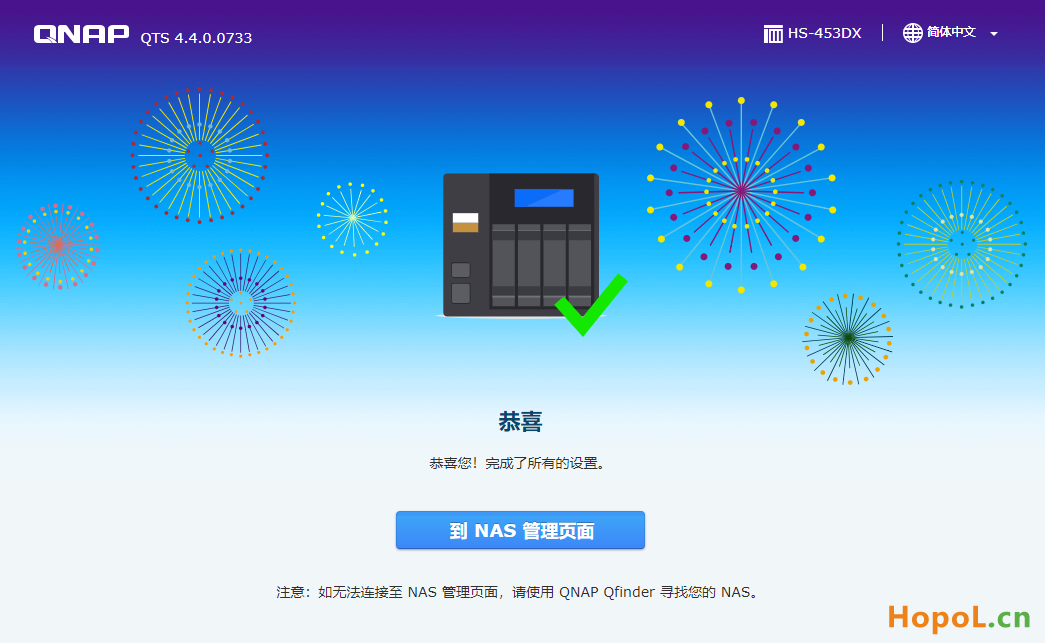This screenshot has width=1045, height=643.
Task: Click the green checkmark icon
Action: click(x=590, y=305)
